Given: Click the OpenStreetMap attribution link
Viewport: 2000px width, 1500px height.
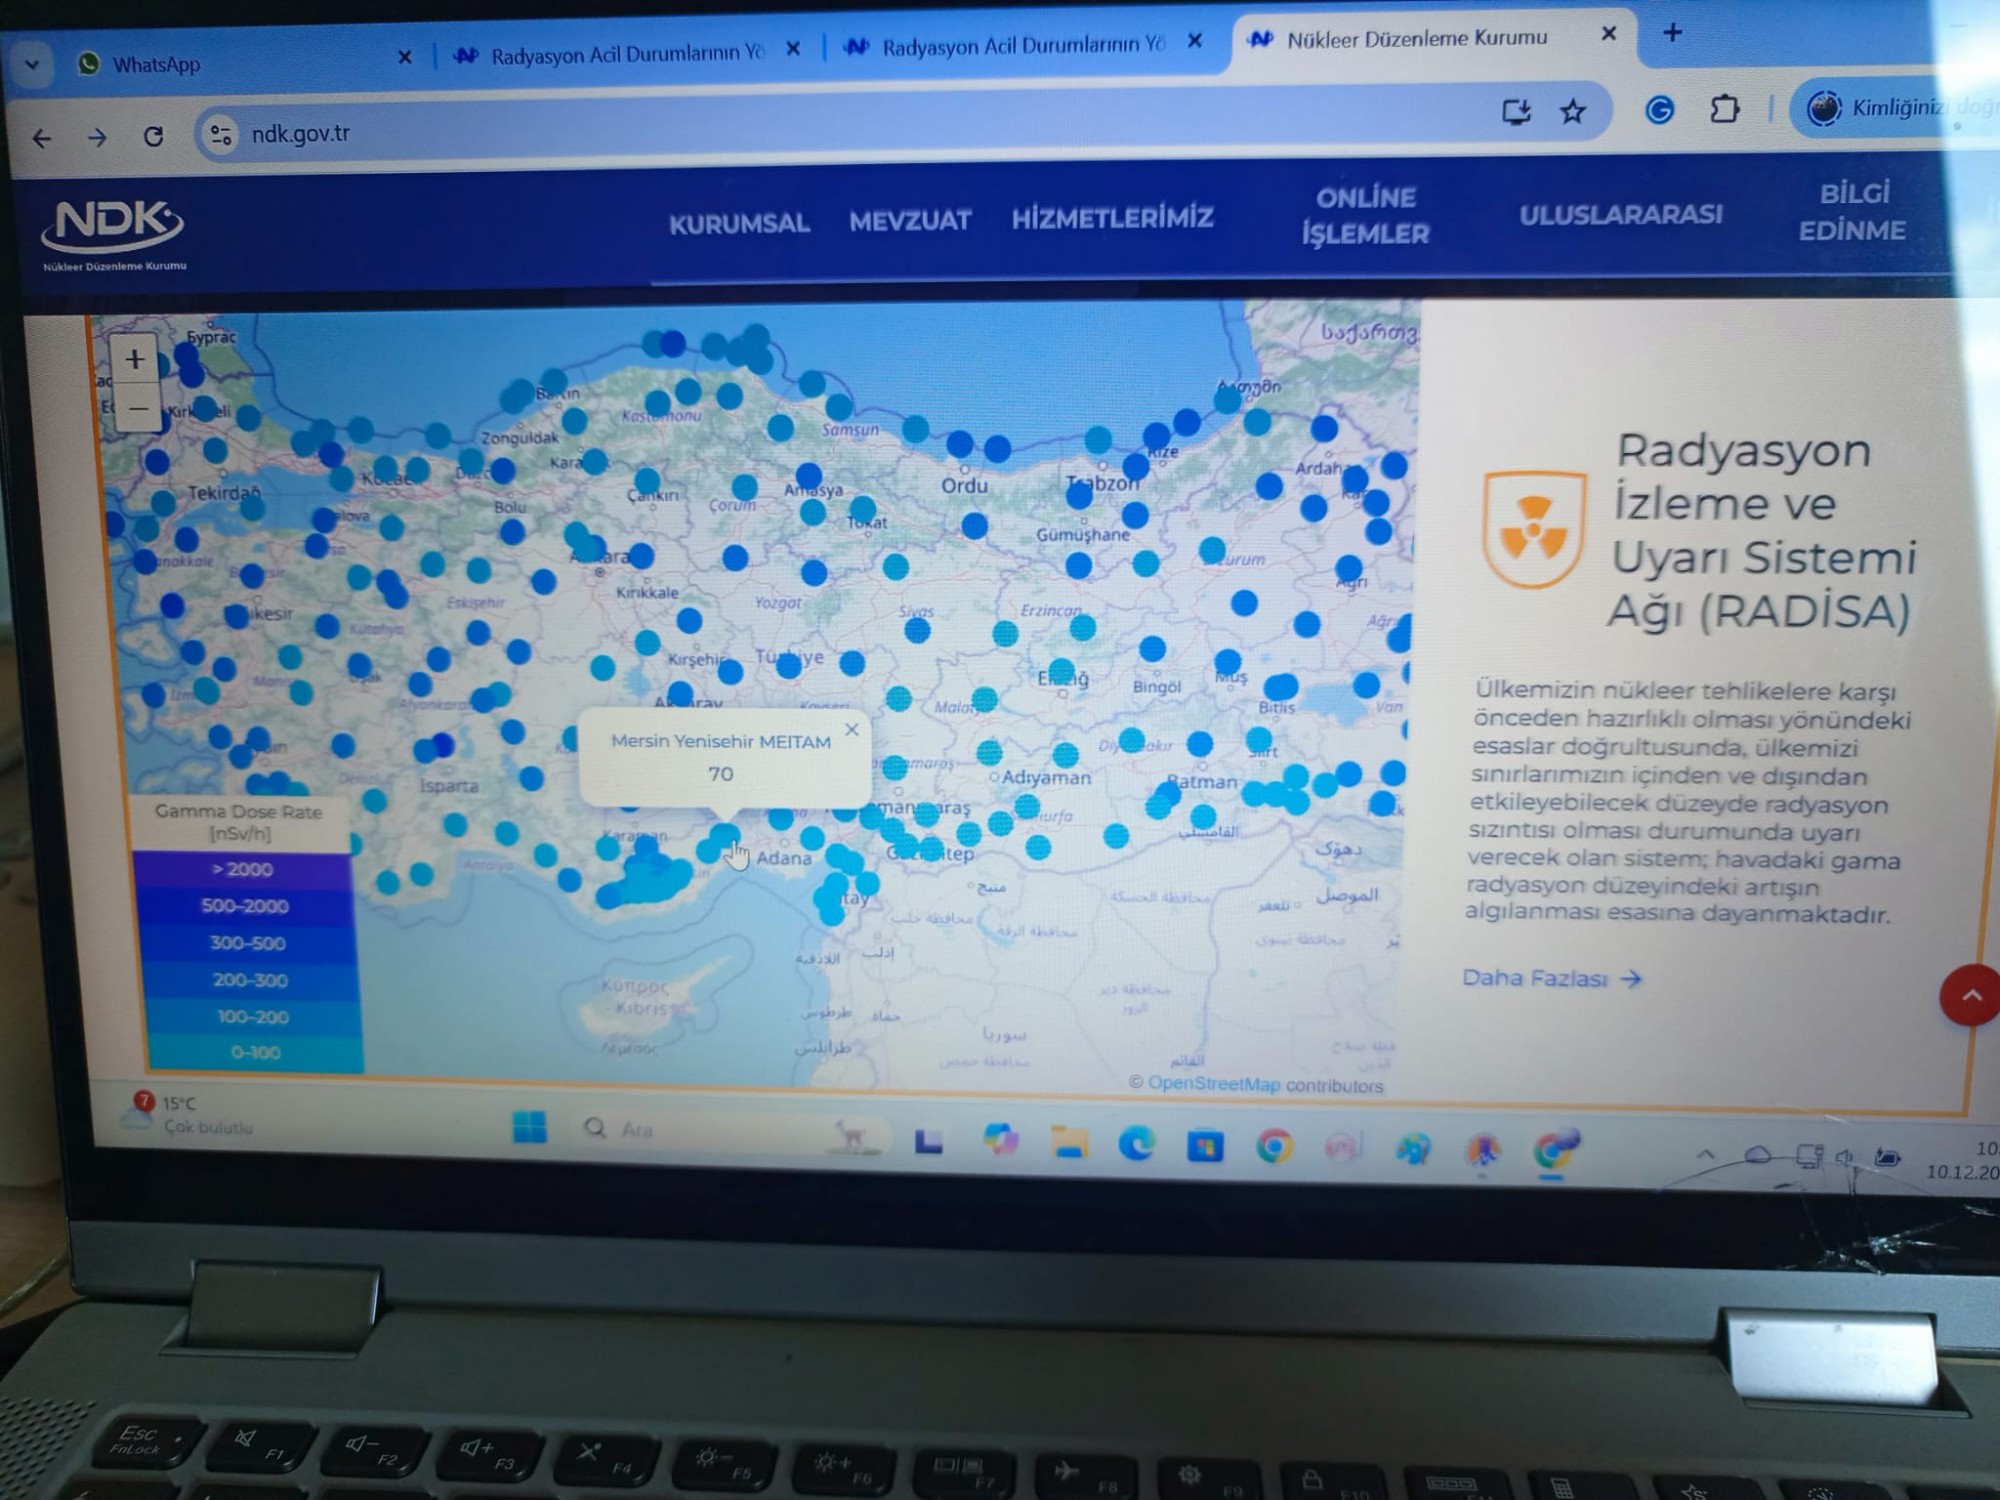Looking at the screenshot, I should [1213, 1084].
